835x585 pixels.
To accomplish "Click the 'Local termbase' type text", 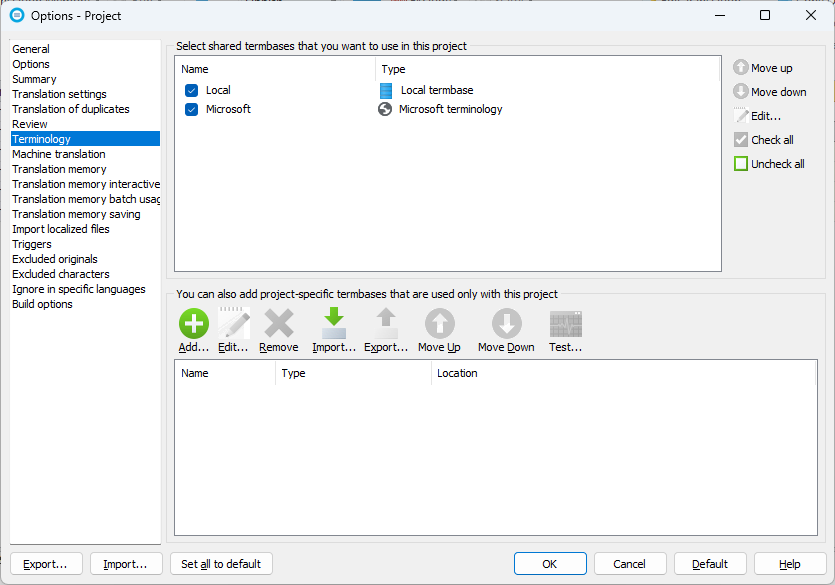I will (x=437, y=90).
